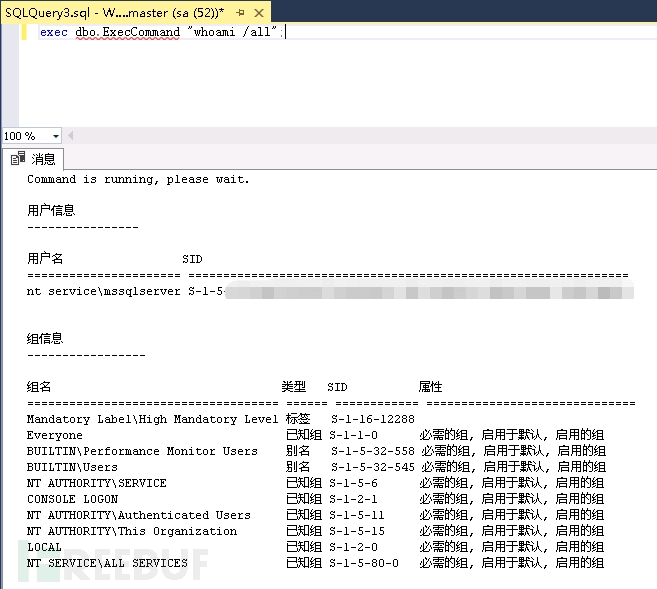Click the S-1-5-32-558 SID value
Image resolution: width=657 pixels, height=589 pixels.
pyautogui.click(x=372, y=451)
